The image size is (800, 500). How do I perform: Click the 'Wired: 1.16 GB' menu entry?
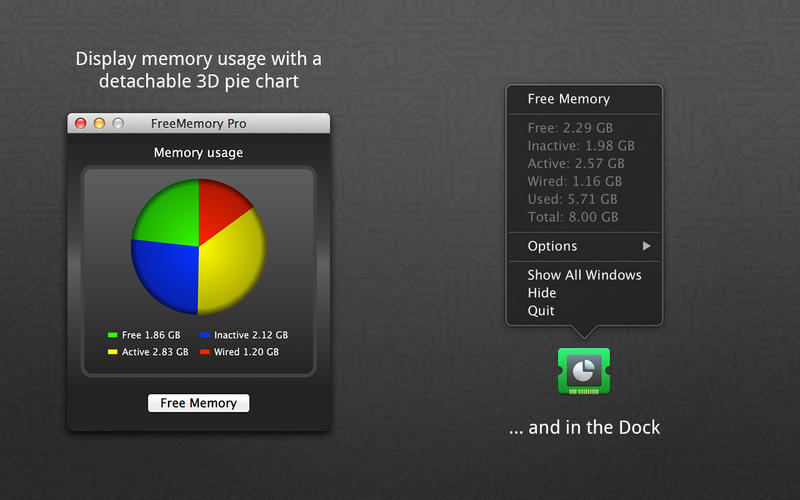pyautogui.click(x=575, y=182)
